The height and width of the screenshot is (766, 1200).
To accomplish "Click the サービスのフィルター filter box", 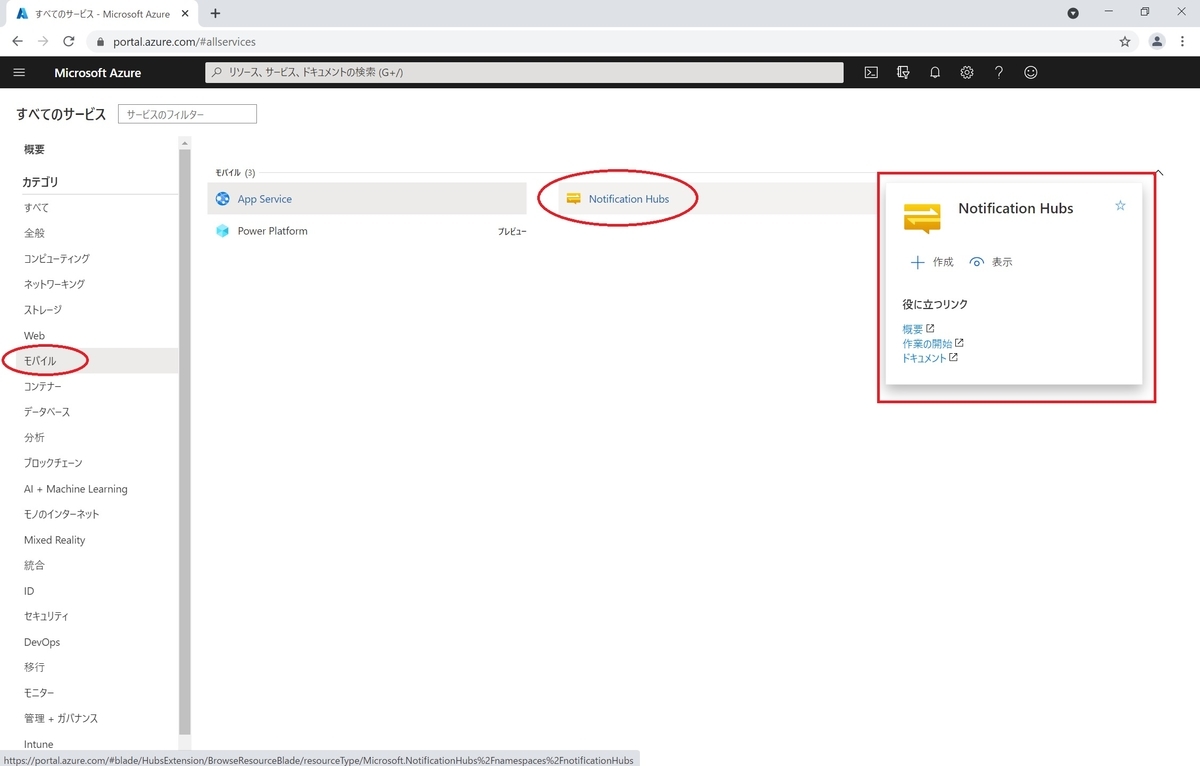I will (187, 114).
